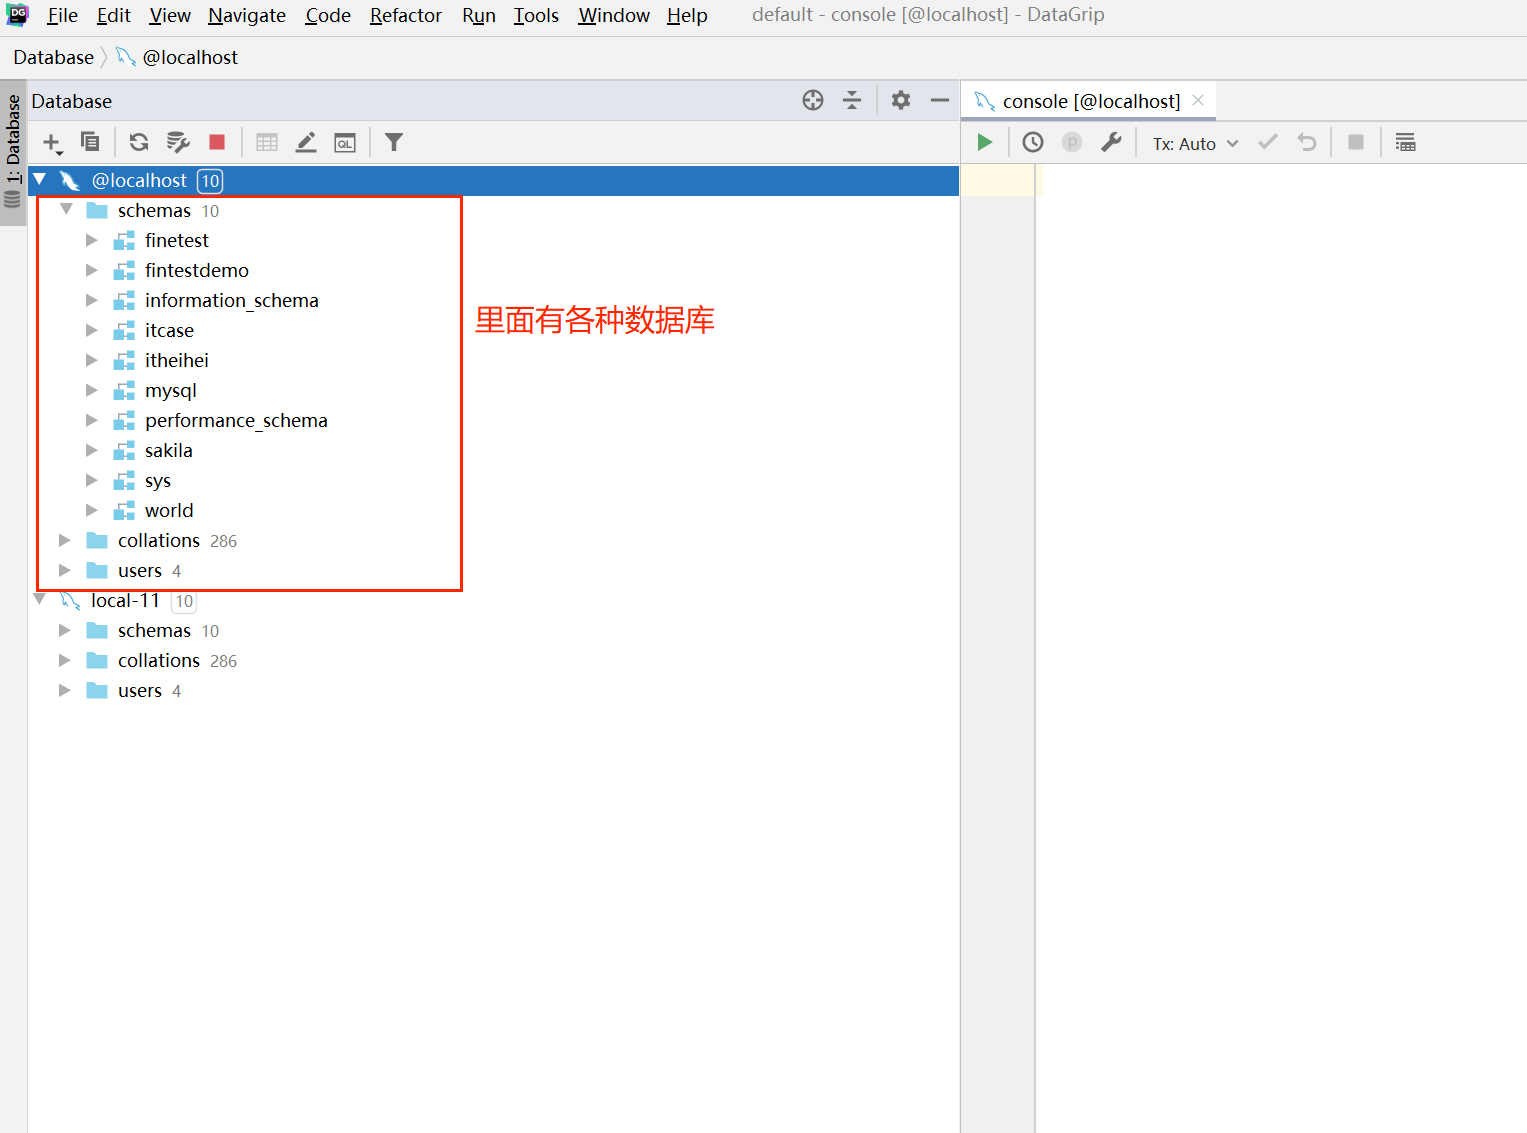Open the Refactor menu
The width and height of the screenshot is (1527, 1133).
click(x=405, y=15)
